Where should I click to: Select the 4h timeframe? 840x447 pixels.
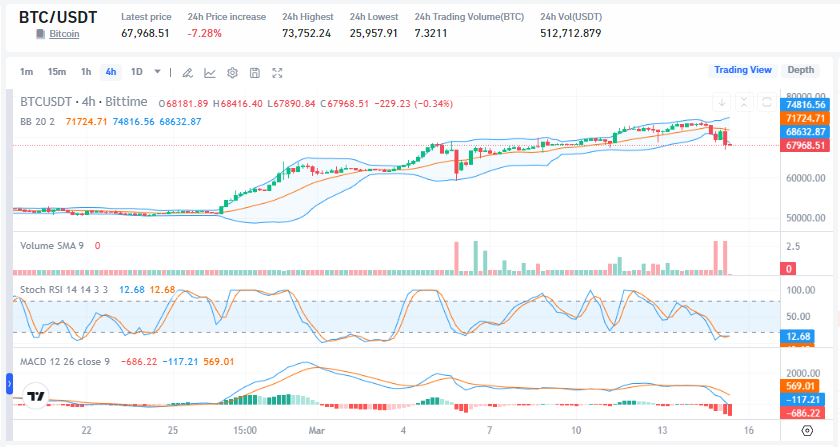click(x=110, y=72)
